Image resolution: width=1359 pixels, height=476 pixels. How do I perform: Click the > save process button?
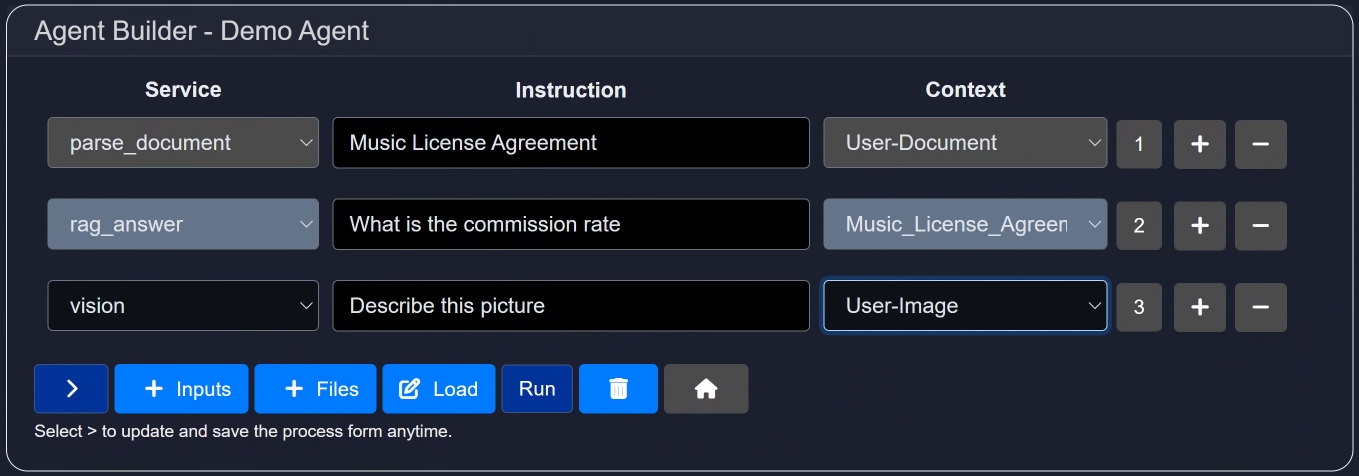71,389
